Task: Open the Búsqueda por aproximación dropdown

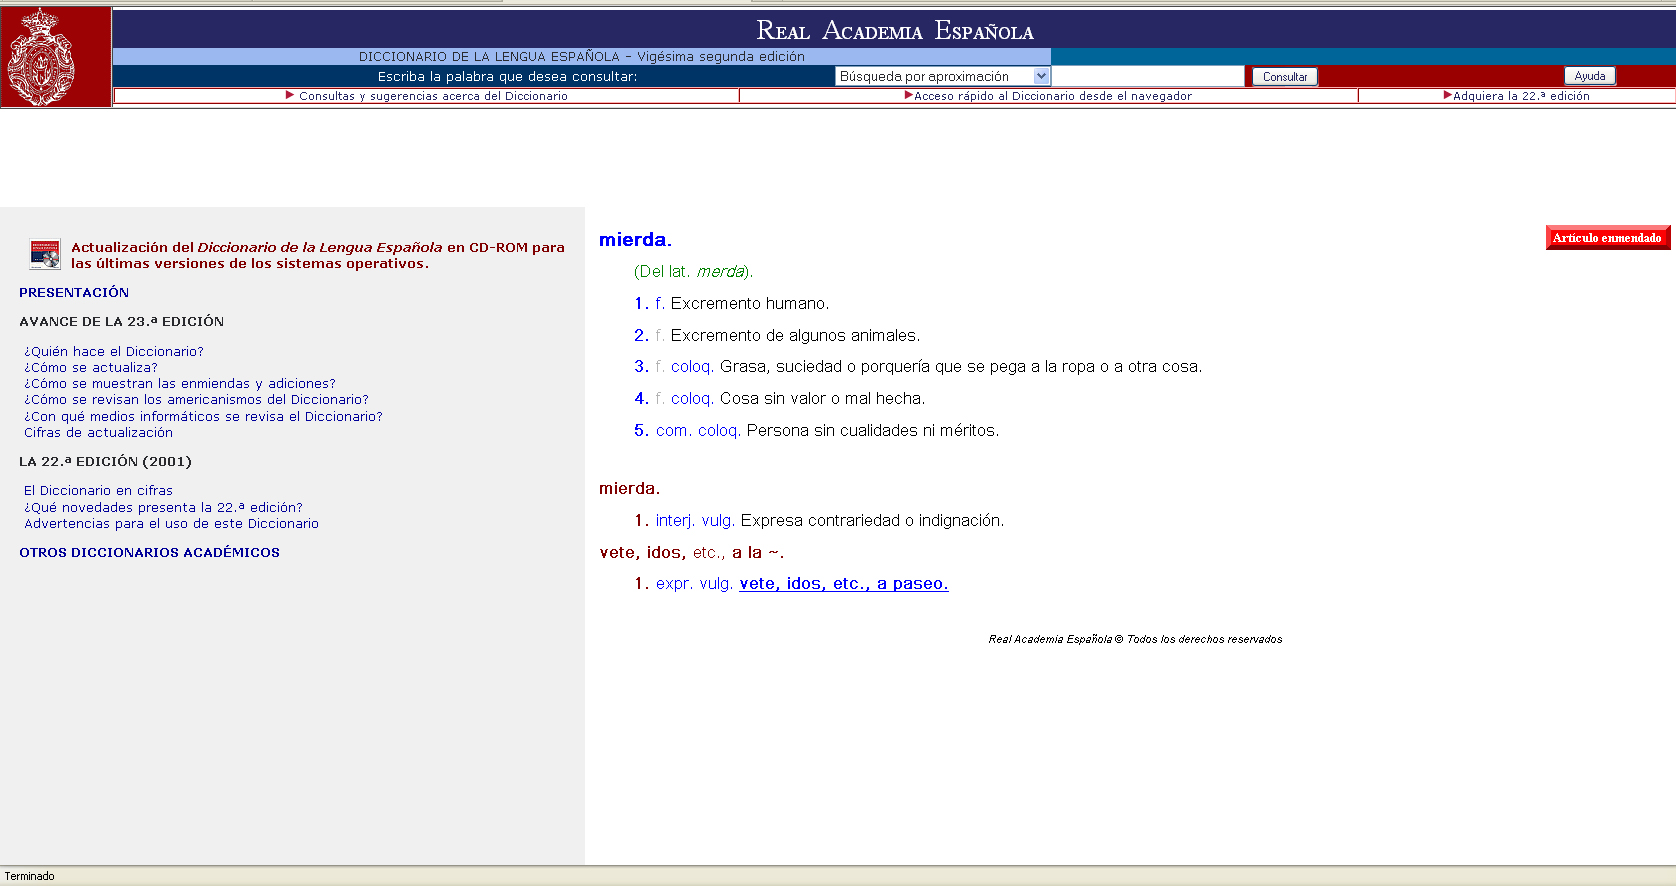Action: point(942,76)
